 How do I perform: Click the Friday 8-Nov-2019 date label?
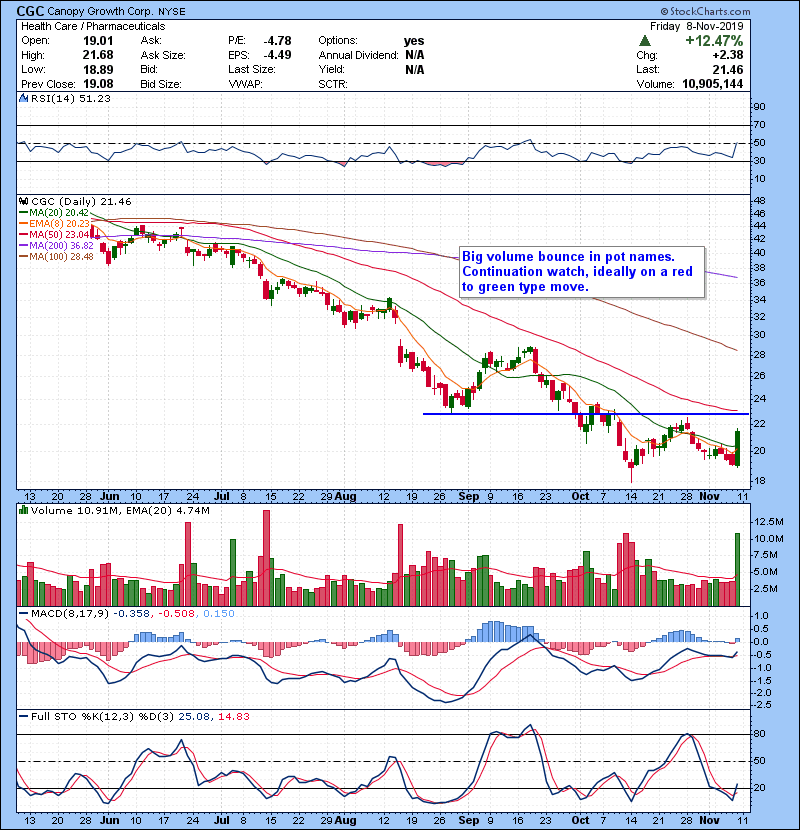pyautogui.click(x=697, y=26)
